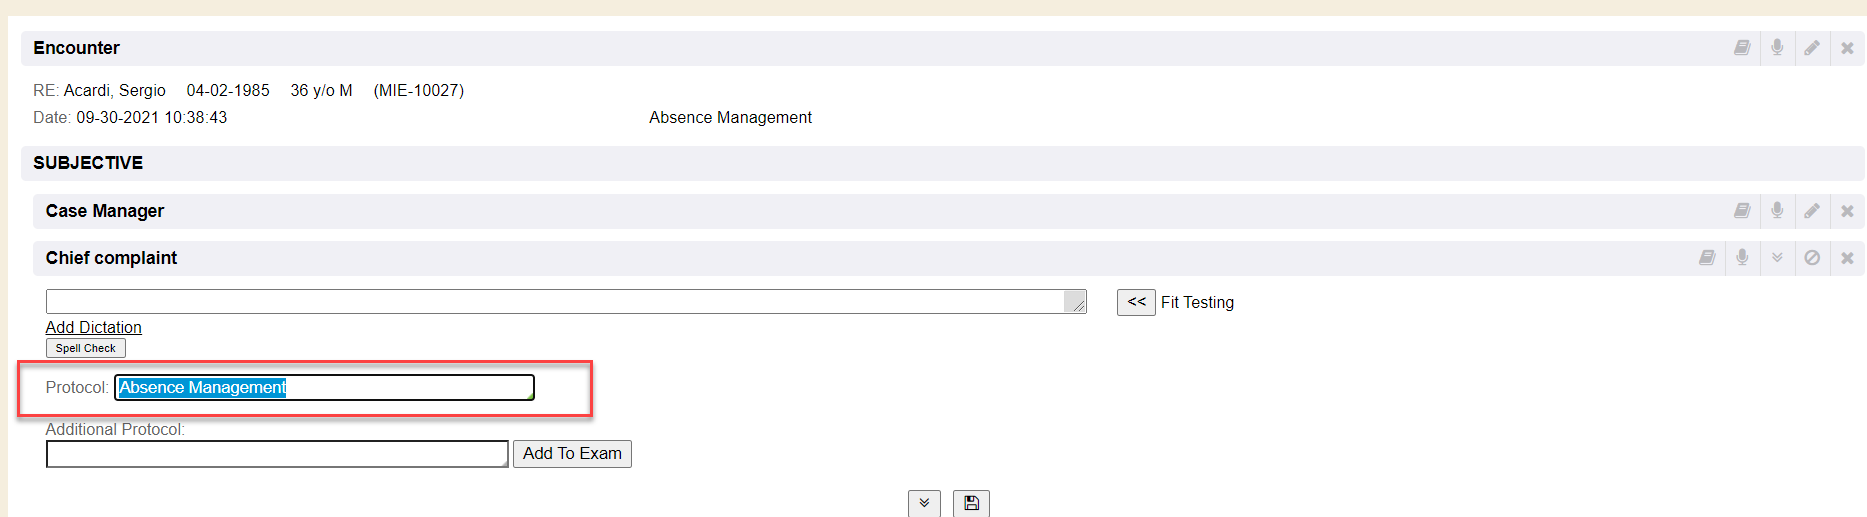The width and height of the screenshot is (1867, 517).
Task: Click the microphone icon in Case Manager row
Action: tap(1777, 211)
